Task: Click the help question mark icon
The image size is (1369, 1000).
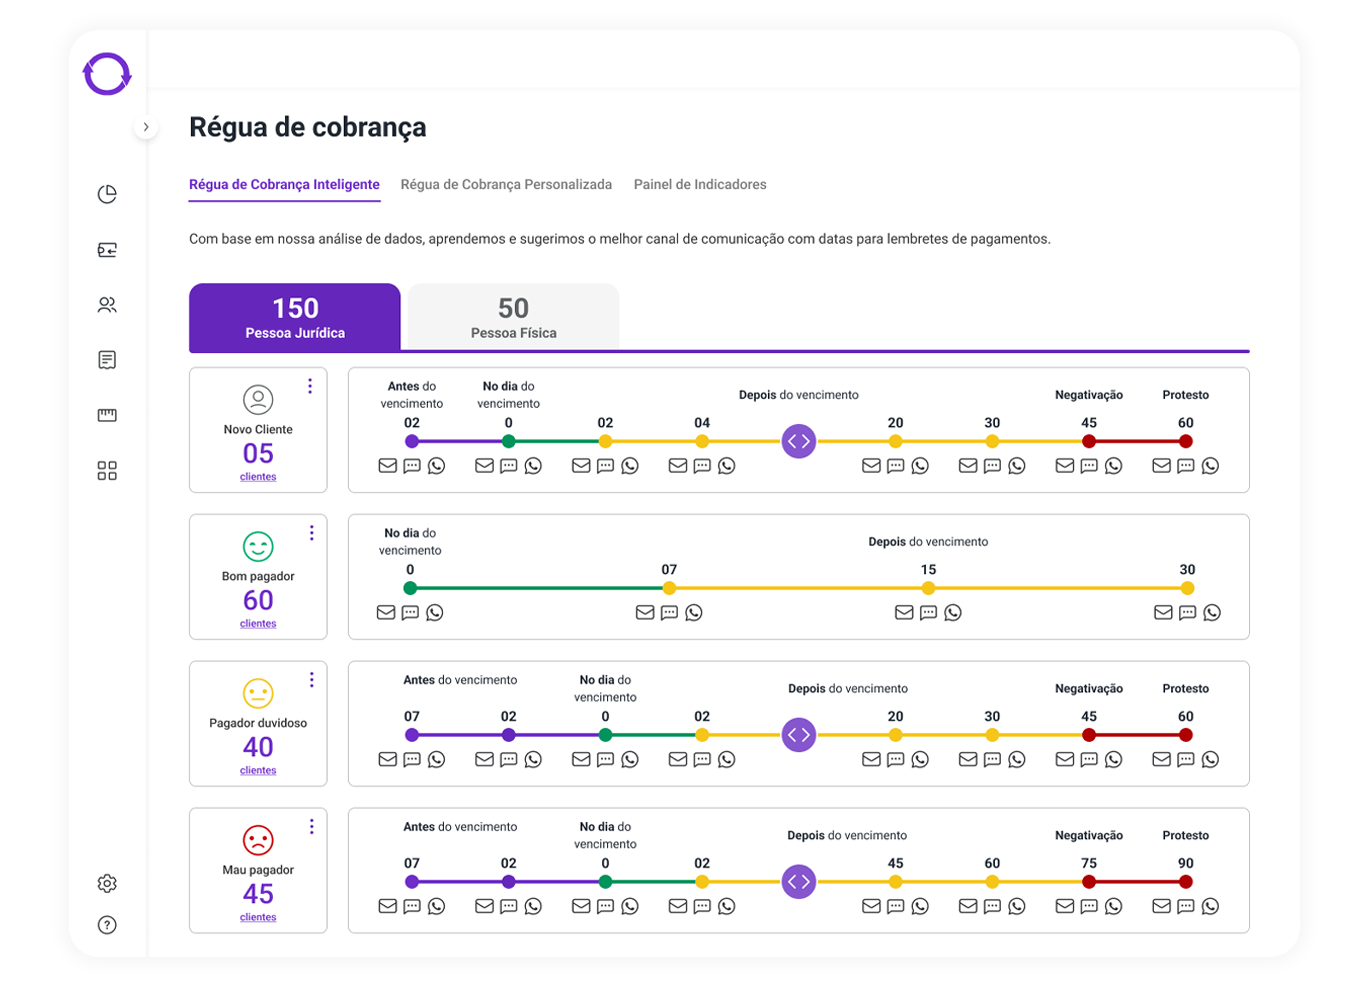Action: pyautogui.click(x=107, y=925)
